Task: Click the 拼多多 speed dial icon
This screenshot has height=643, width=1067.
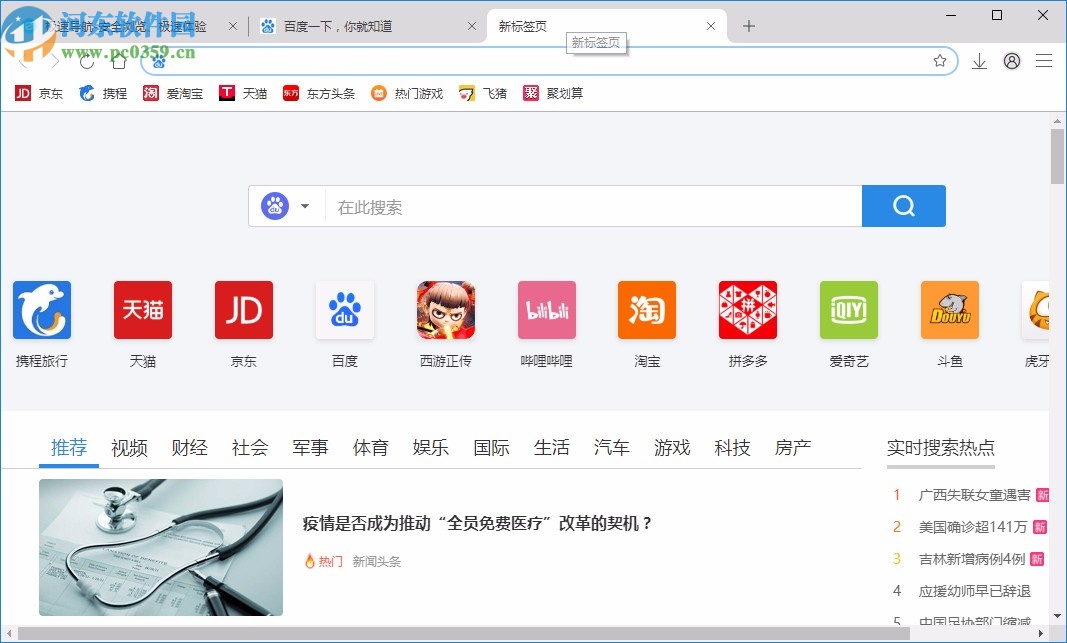Action: (747, 310)
